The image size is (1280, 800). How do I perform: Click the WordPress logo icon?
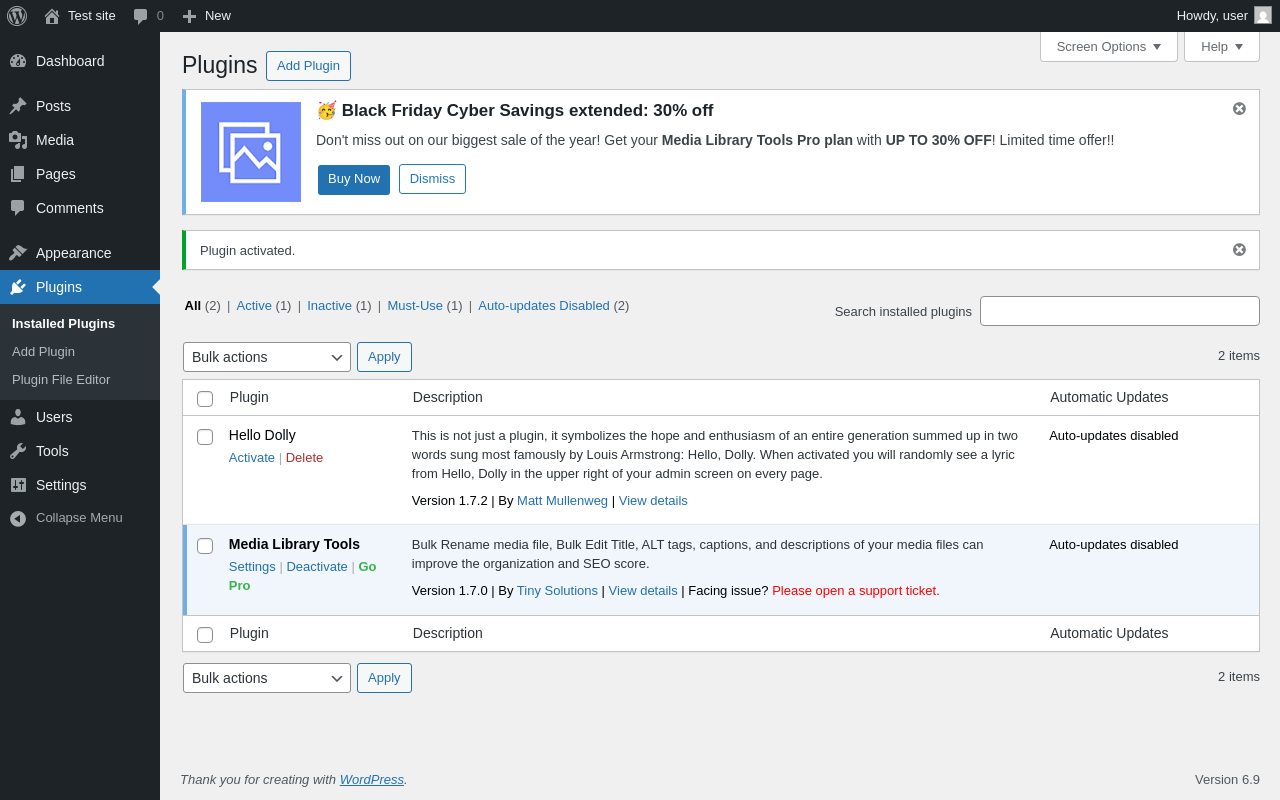pyautogui.click(x=17, y=16)
